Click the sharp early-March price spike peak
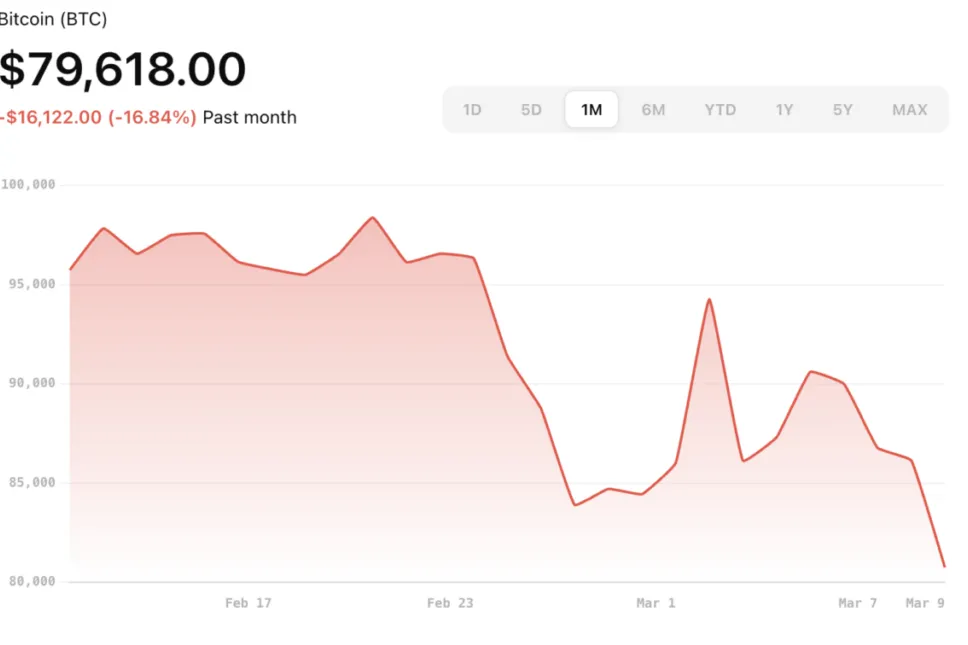 point(709,299)
